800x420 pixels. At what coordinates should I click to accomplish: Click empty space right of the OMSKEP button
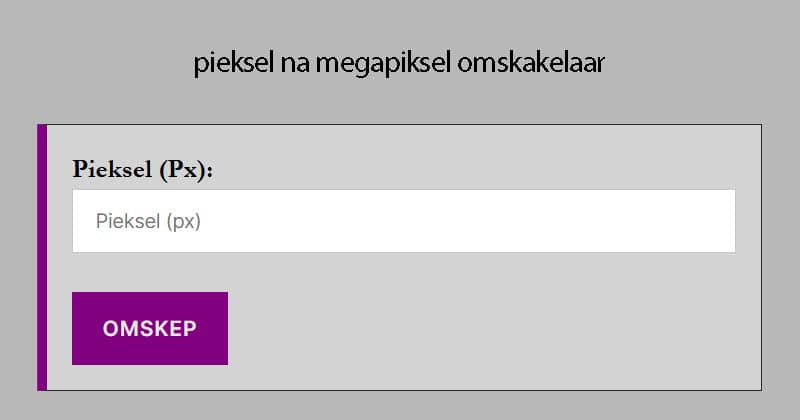coord(480,329)
